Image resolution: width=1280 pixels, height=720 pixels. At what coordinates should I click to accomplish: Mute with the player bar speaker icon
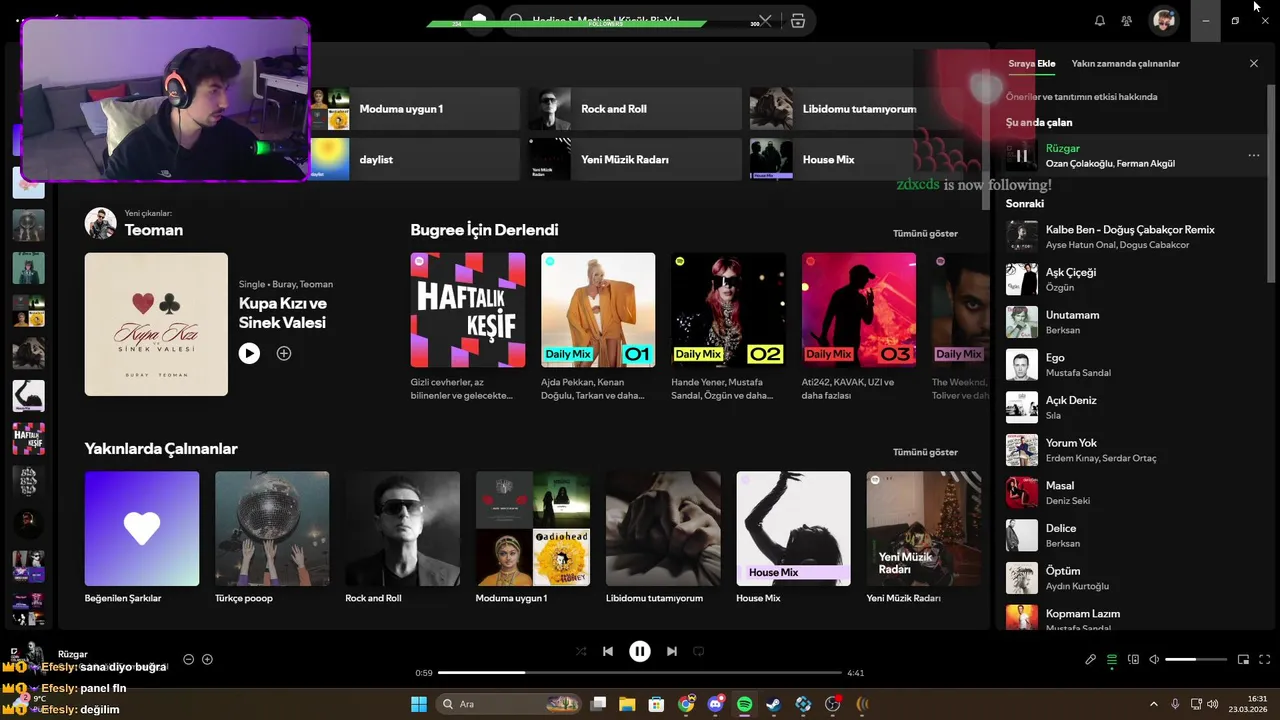[x=1154, y=659]
